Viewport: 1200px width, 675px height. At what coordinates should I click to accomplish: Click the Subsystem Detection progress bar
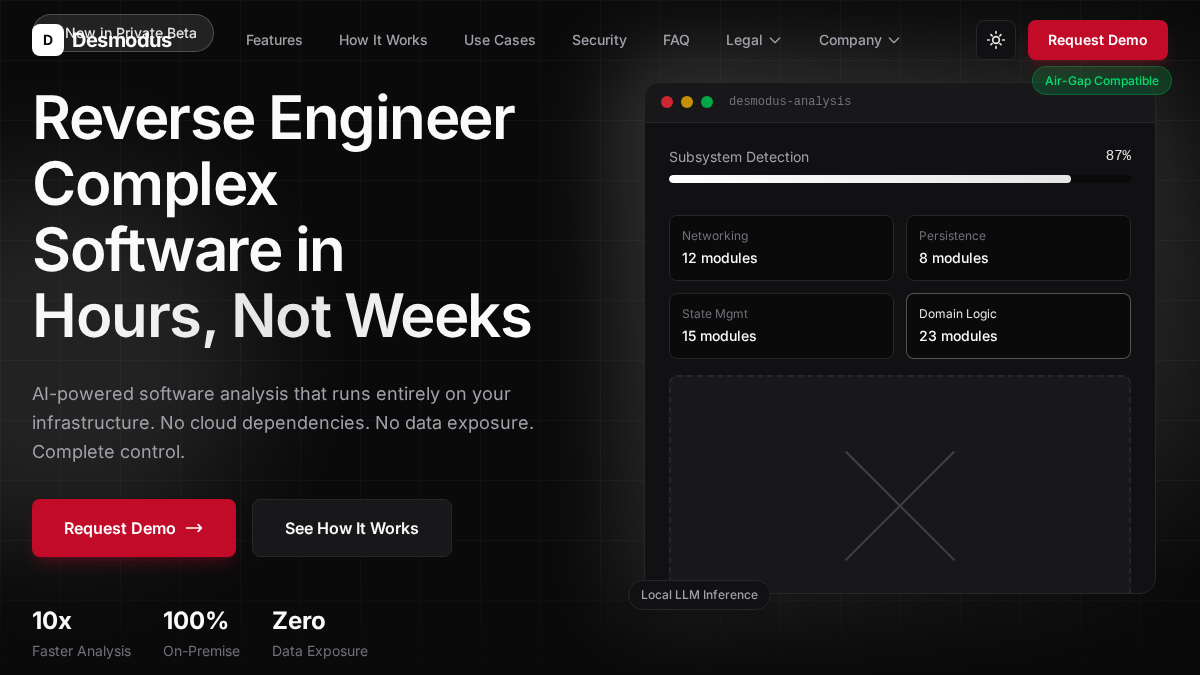point(900,179)
